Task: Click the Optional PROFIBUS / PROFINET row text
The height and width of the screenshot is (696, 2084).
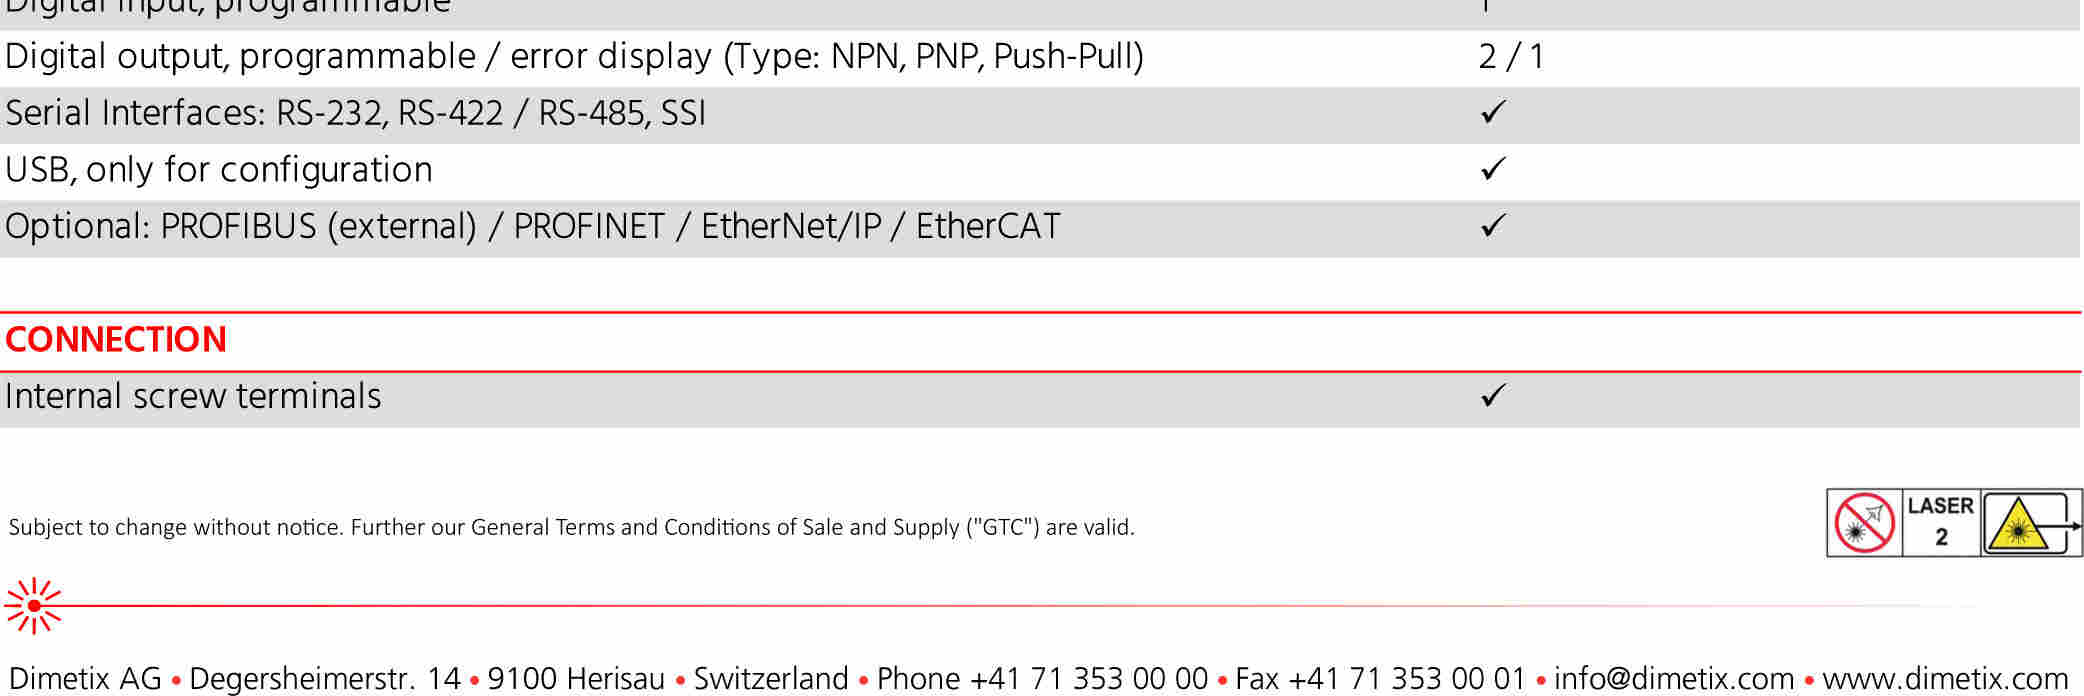Action: click(x=532, y=227)
